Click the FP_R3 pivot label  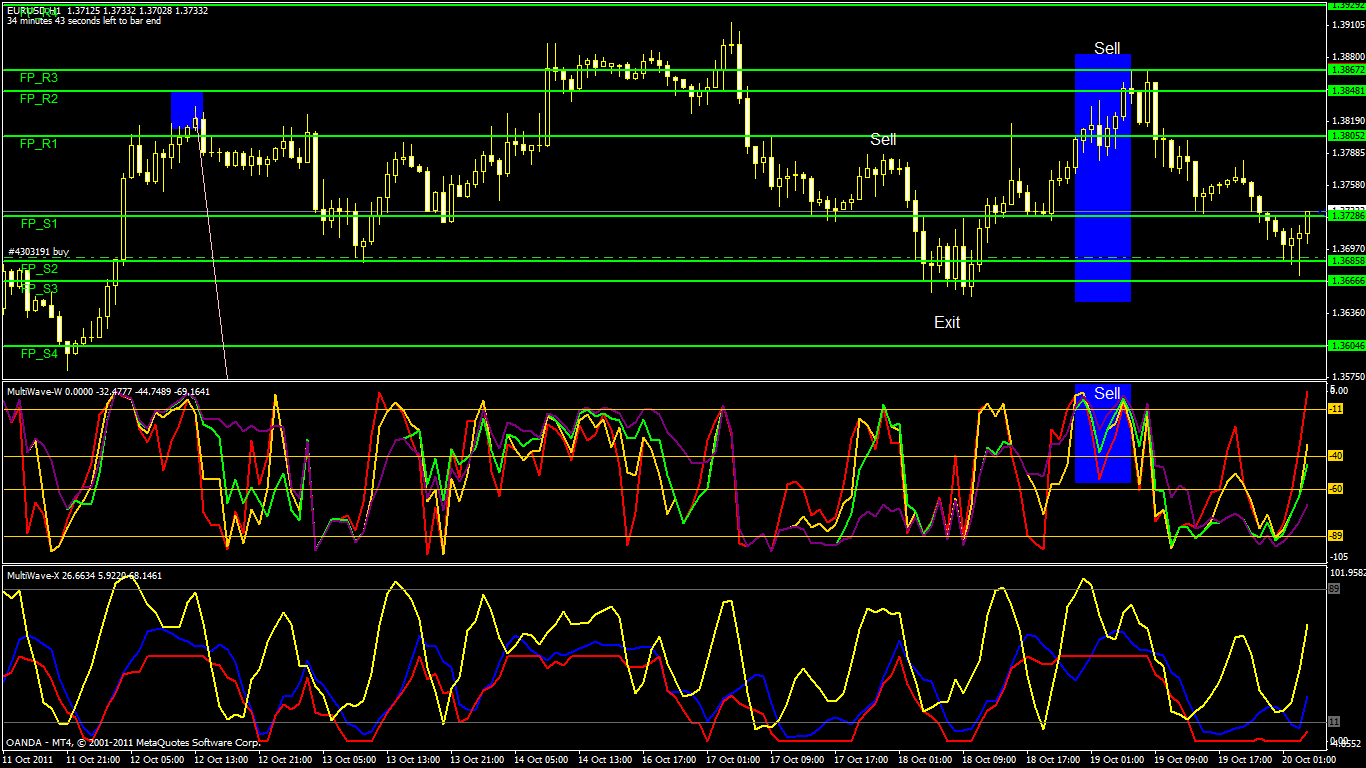click(38, 77)
